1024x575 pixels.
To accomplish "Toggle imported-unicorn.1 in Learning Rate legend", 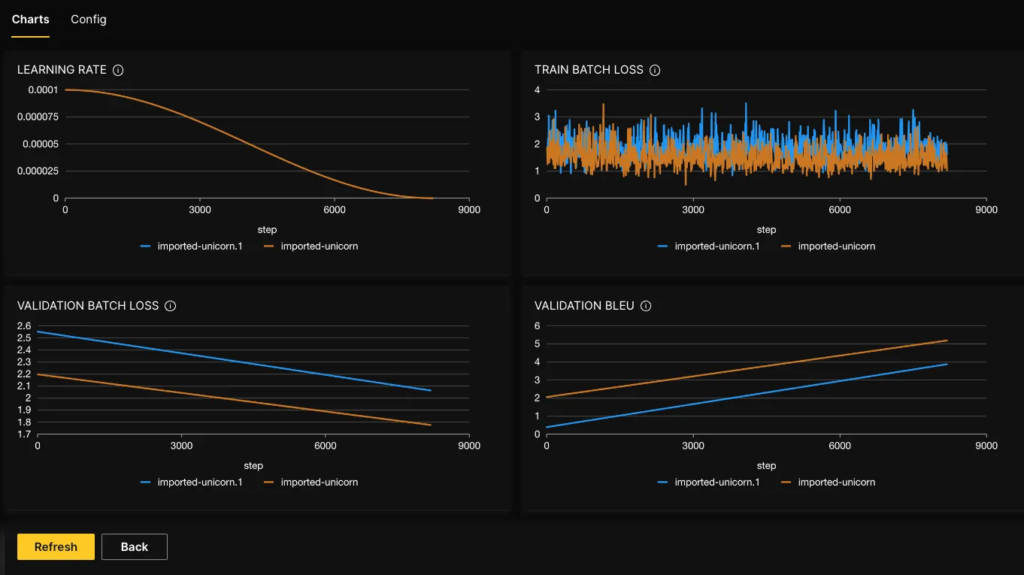I will [x=199, y=246].
